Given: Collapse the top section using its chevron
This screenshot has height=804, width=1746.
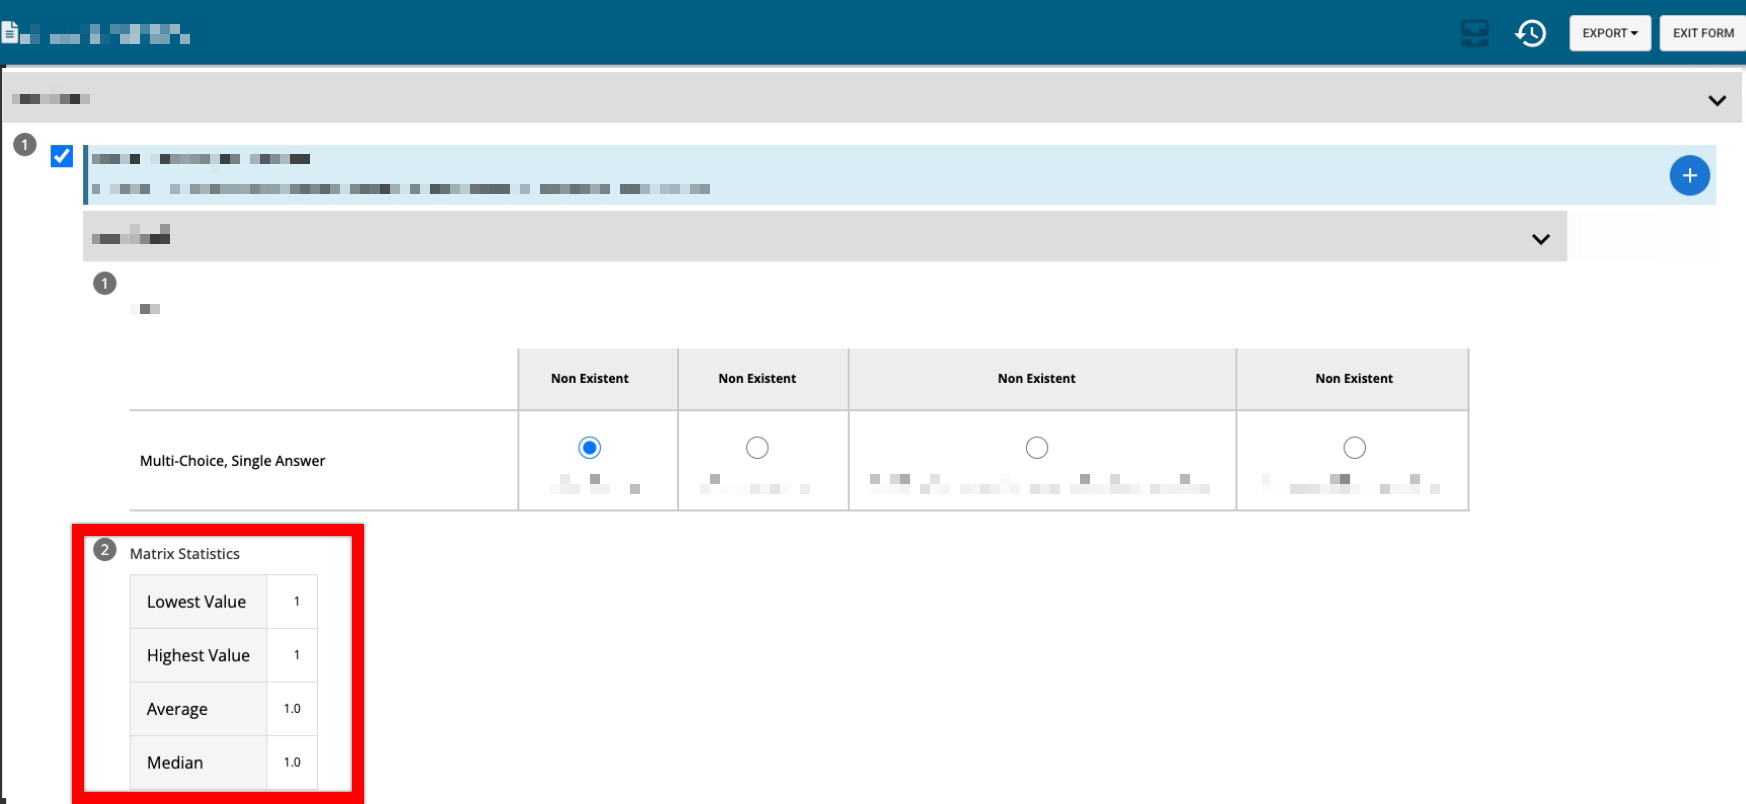Looking at the screenshot, I should [x=1717, y=100].
